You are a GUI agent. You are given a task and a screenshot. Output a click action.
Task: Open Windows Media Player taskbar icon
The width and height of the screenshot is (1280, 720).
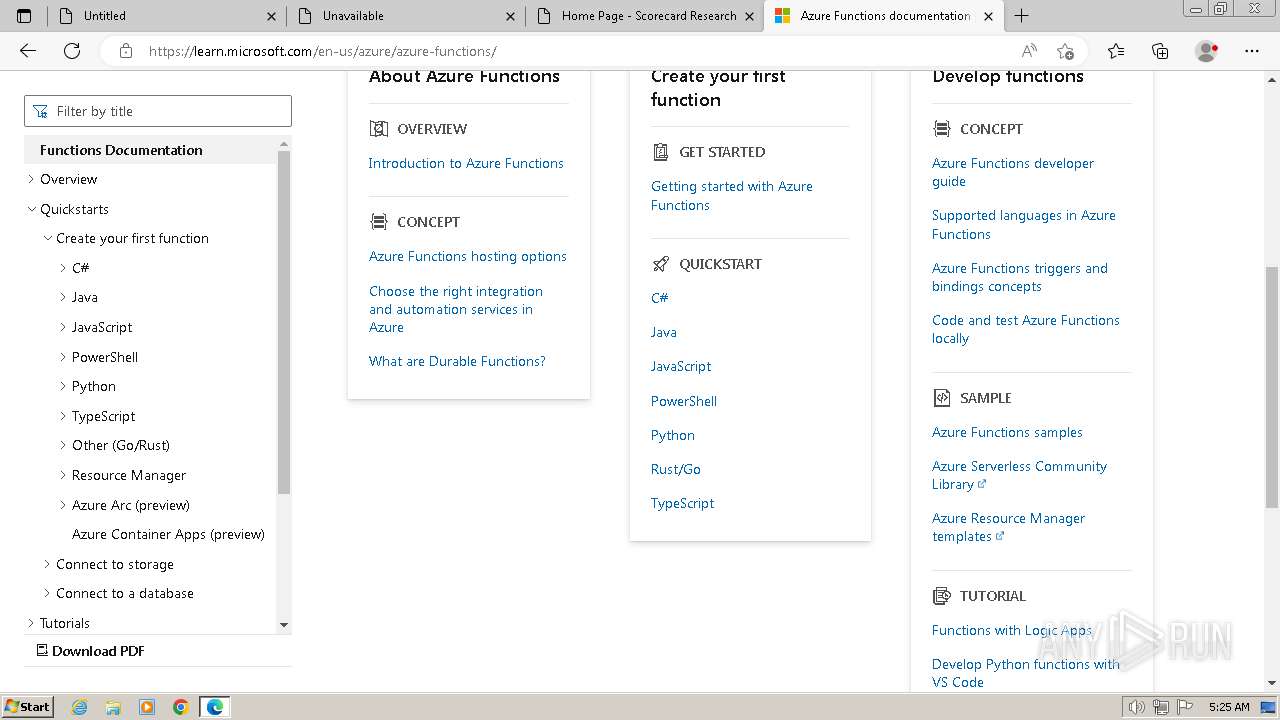tap(147, 707)
